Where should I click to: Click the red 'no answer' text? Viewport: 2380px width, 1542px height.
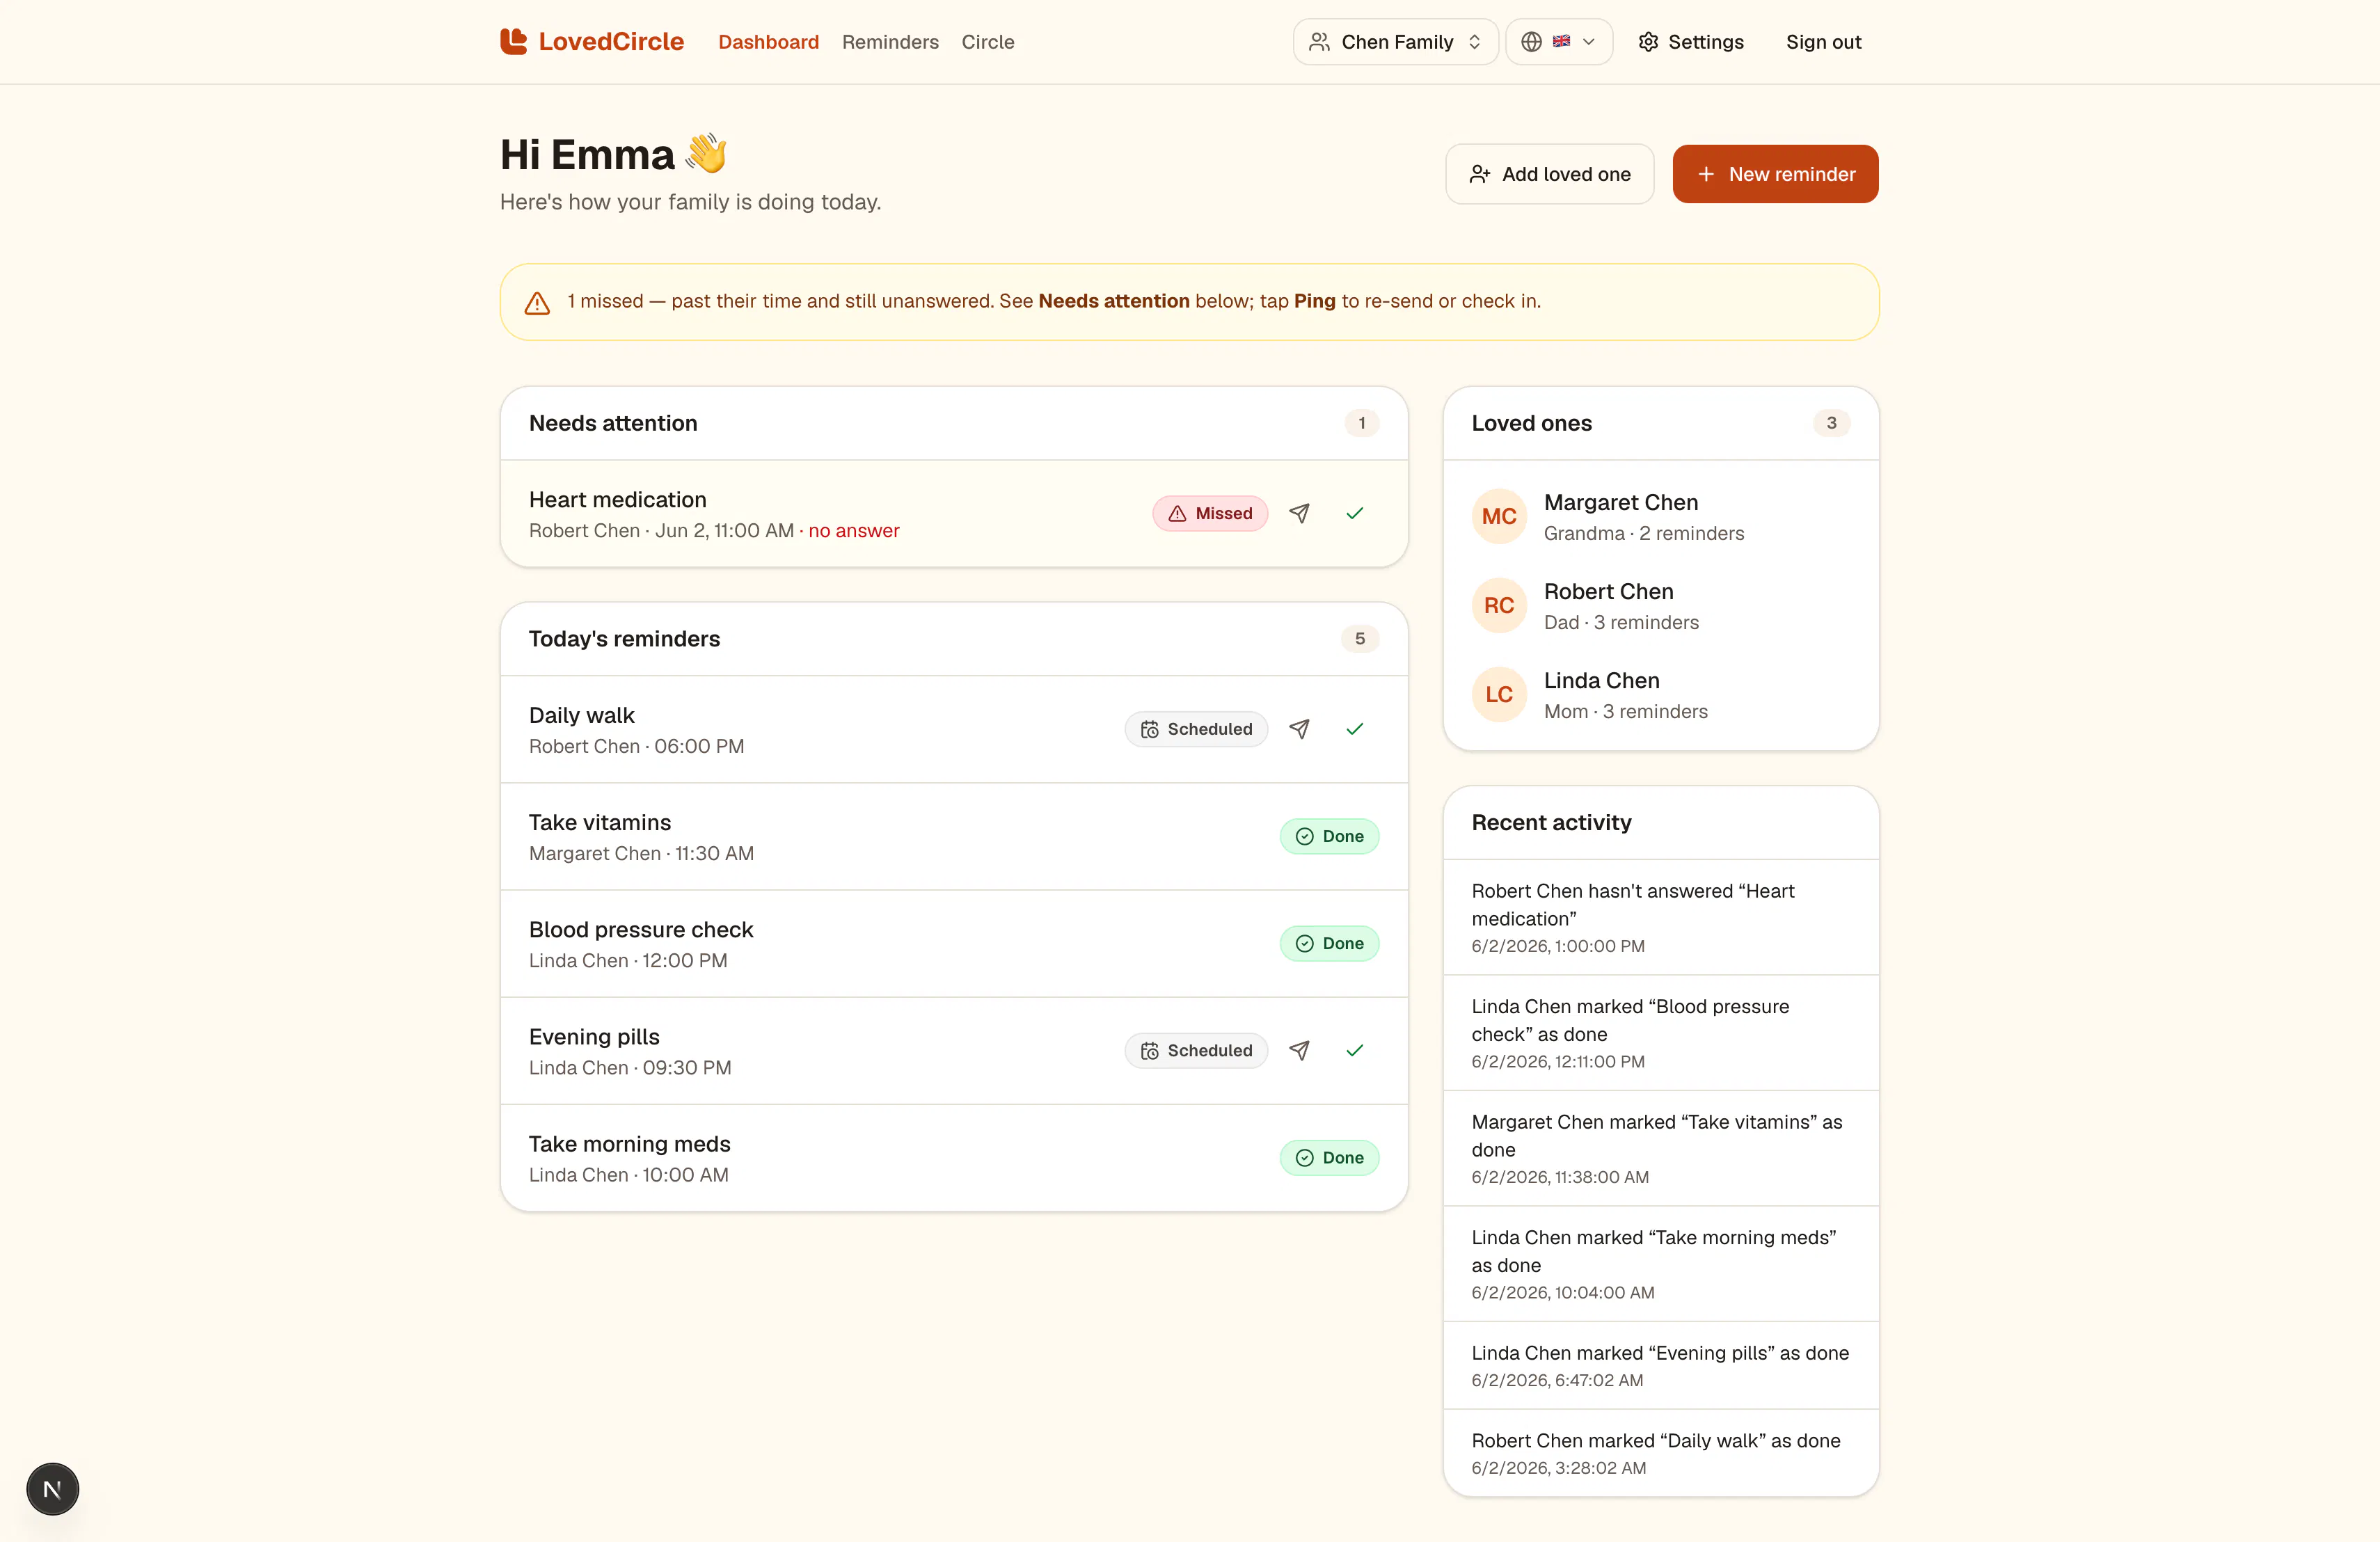click(x=853, y=530)
